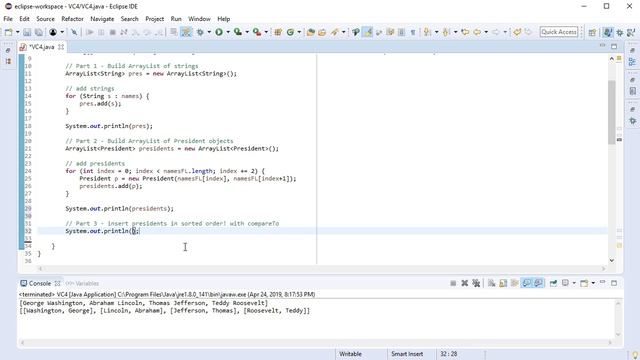Click the Open Task folder icon

click(x=322, y=32)
